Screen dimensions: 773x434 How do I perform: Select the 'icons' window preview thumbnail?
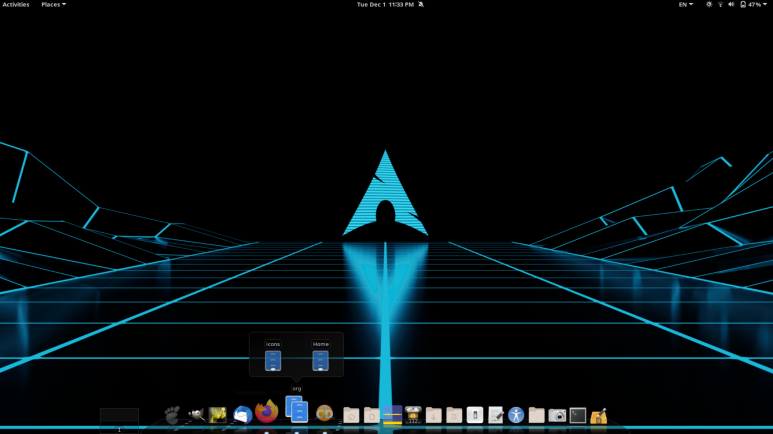coord(273,361)
